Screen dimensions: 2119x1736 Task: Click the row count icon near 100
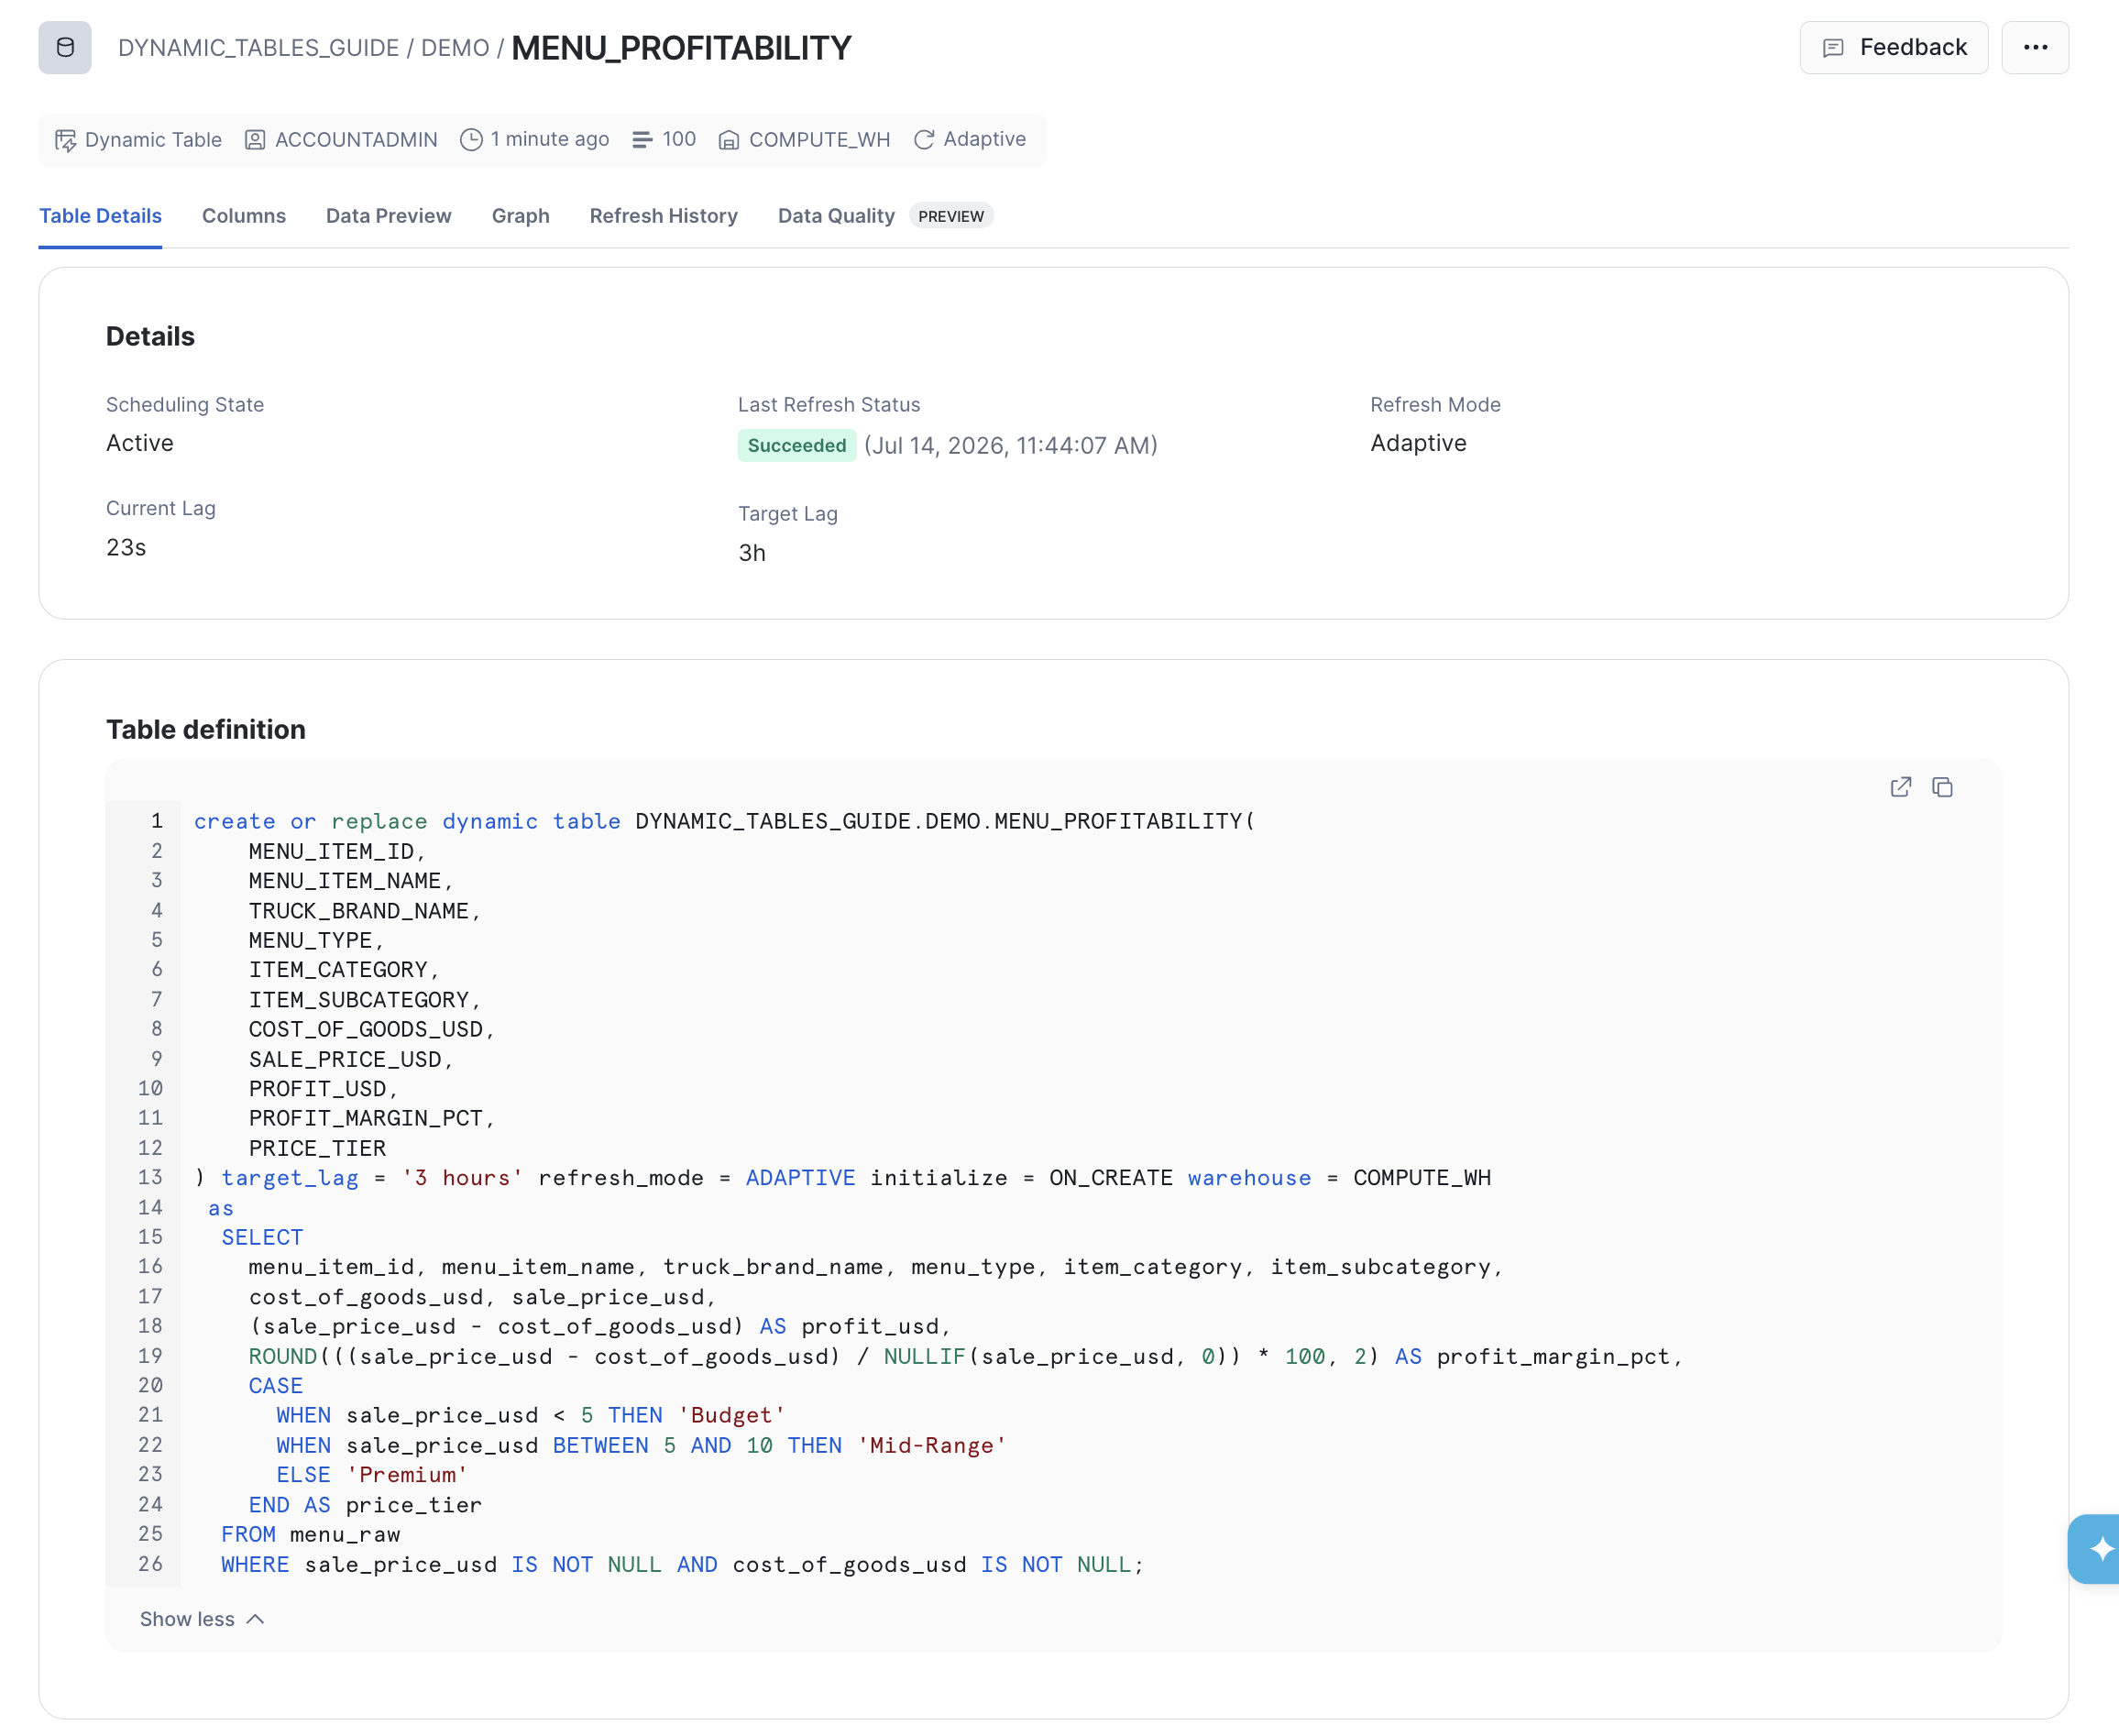pyautogui.click(x=642, y=140)
